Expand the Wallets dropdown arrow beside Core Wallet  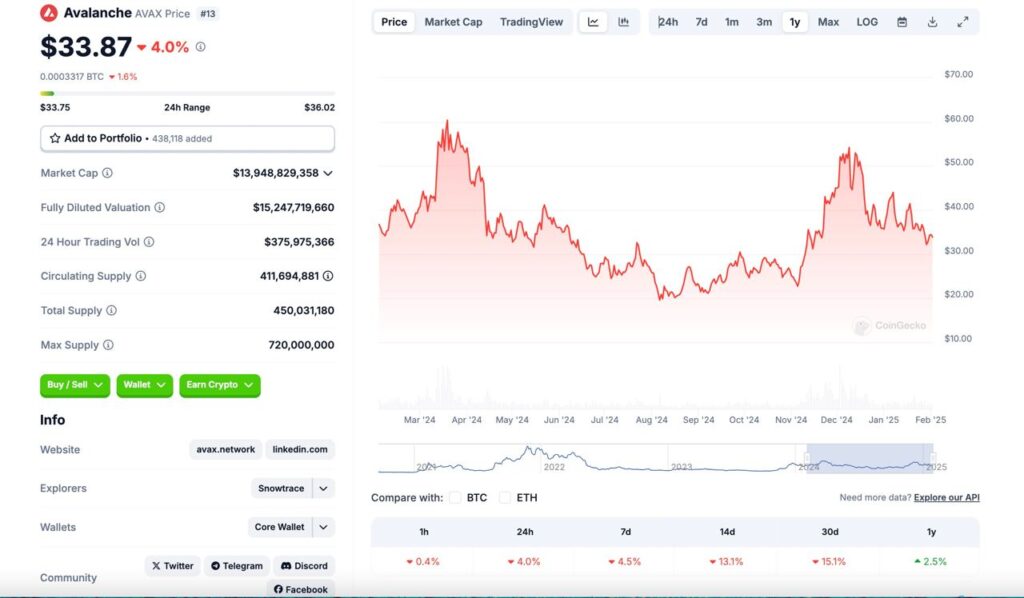point(323,527)
